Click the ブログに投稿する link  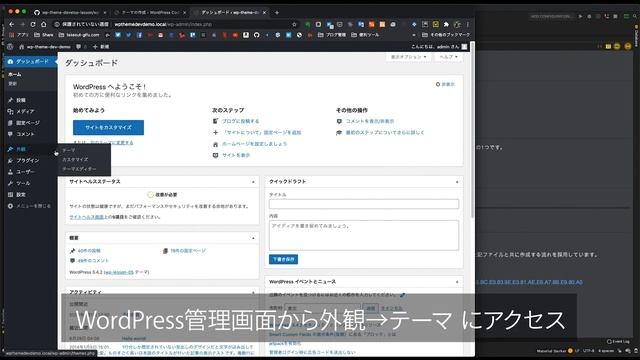click(240, 121)
